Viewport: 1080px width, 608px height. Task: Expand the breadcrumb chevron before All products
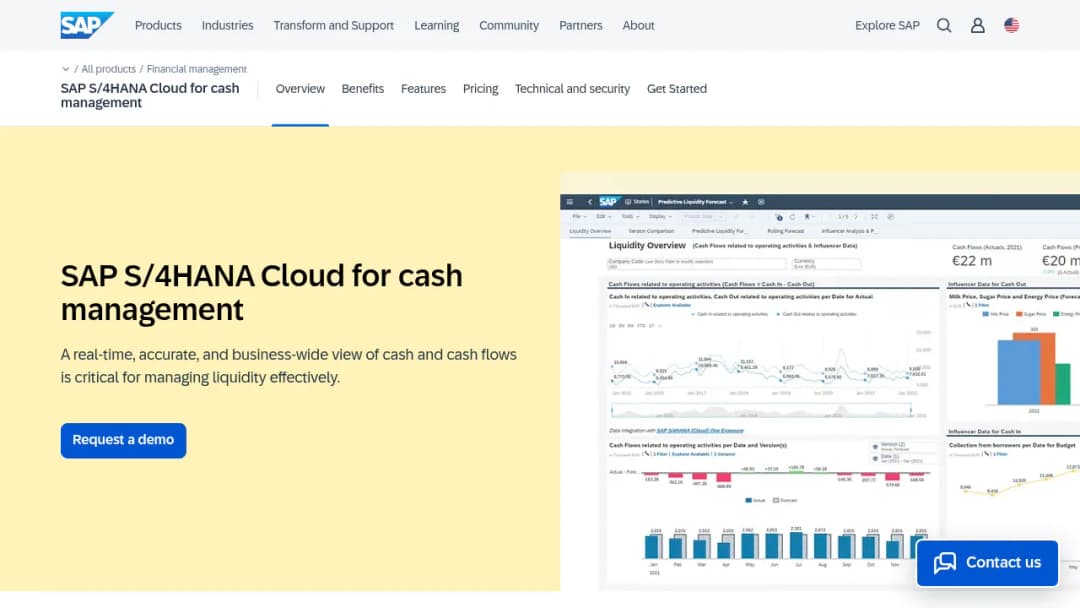coord(65,69)
